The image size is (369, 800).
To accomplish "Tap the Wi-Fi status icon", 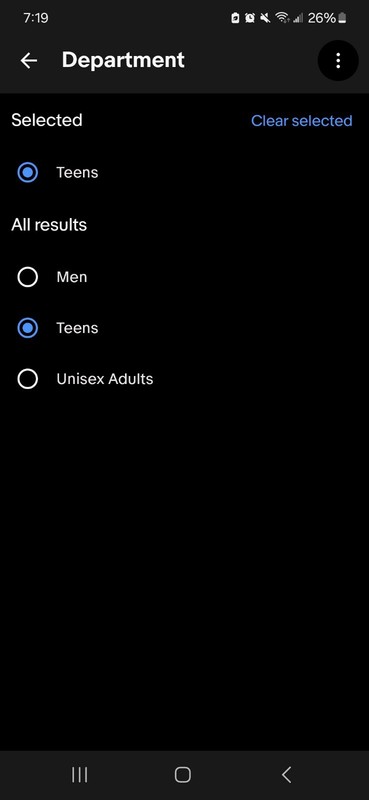I will click(x=282, y=18).
